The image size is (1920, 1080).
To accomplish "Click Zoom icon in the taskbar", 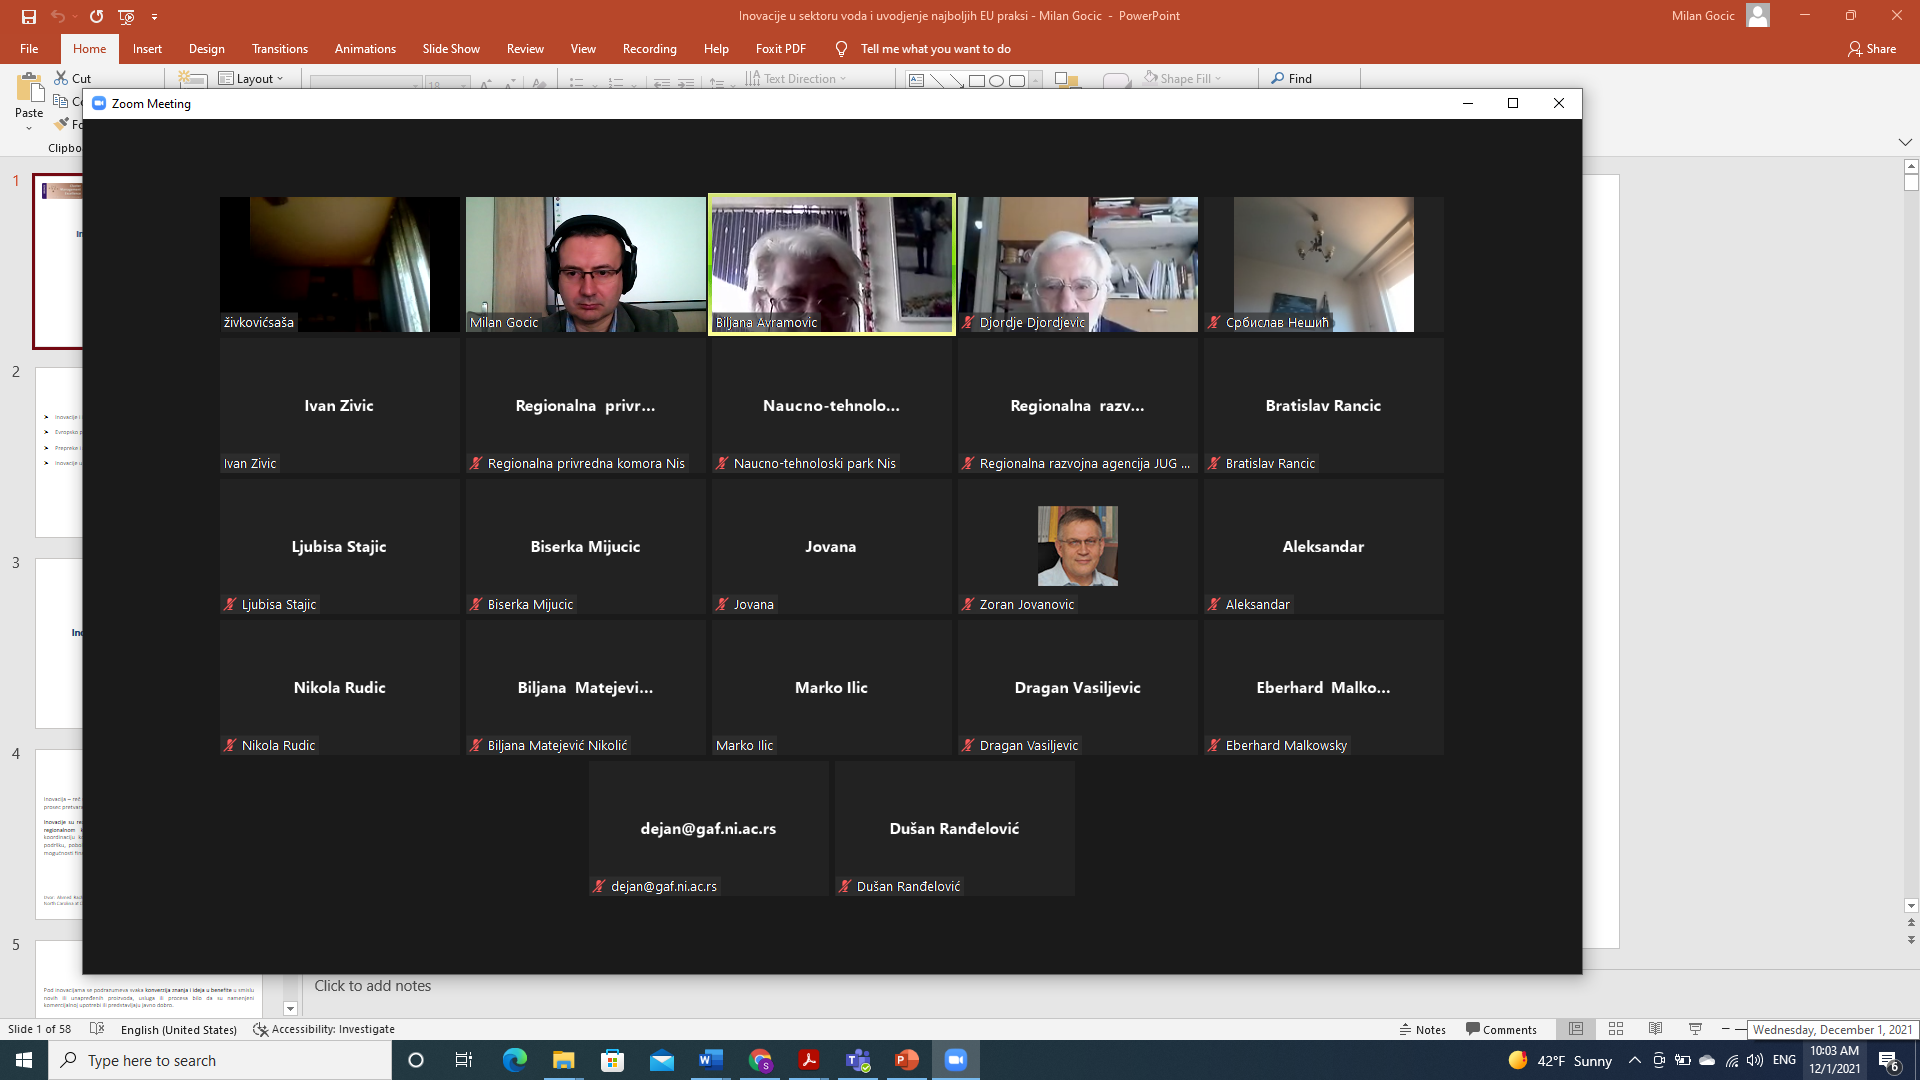I will [x=956, y=1060].
